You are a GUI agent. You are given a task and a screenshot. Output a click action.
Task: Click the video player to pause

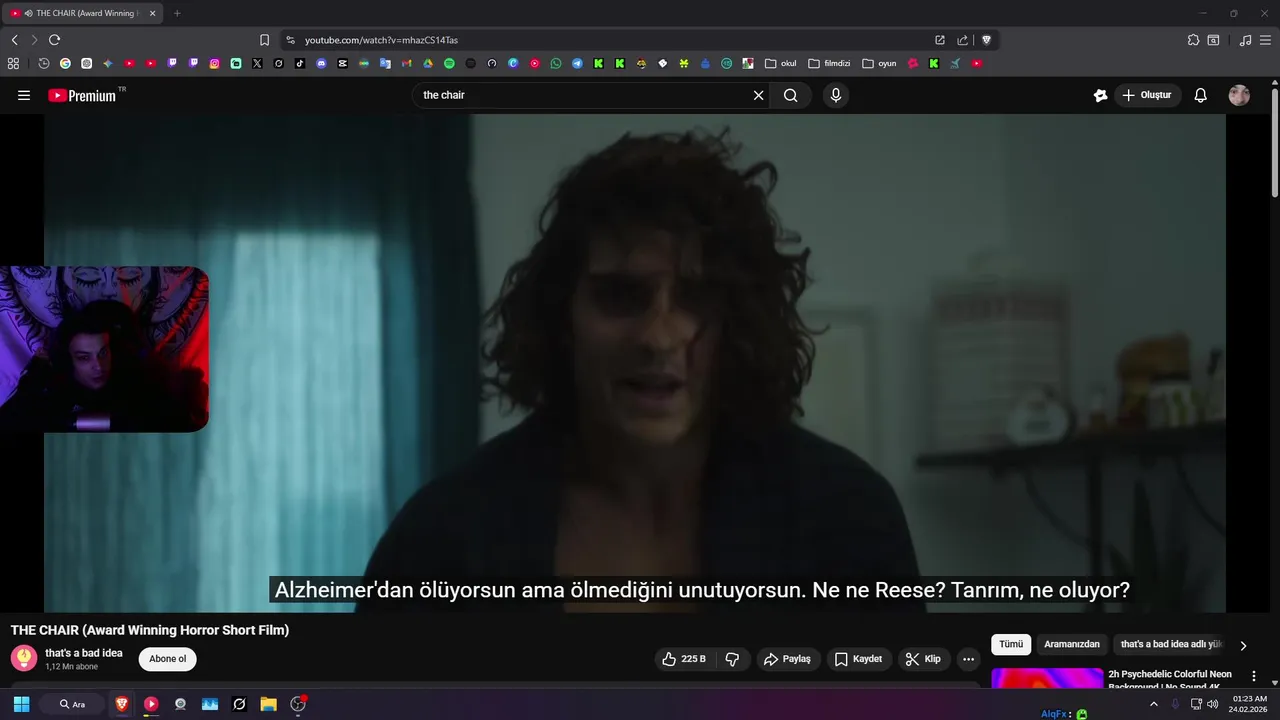pos(634,362)
